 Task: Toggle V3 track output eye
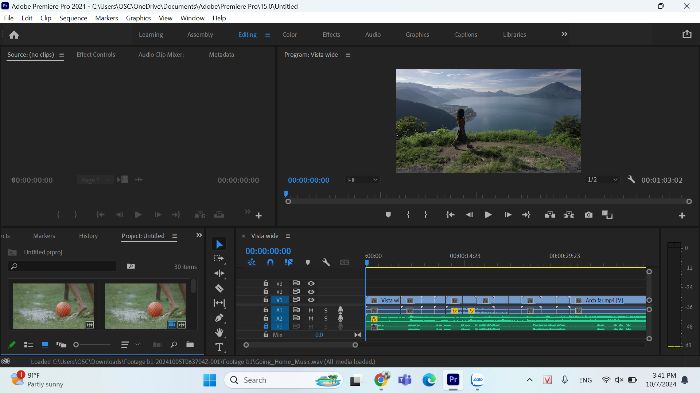pyautogui.click(x=311, y=283)
